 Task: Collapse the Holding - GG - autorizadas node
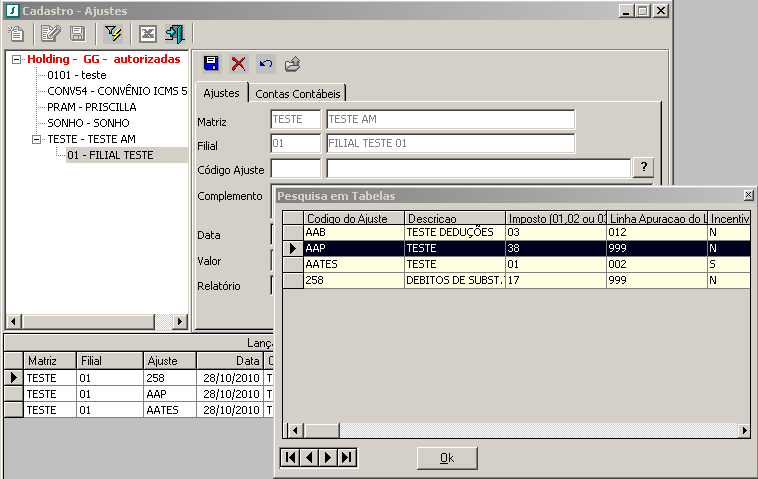tap(17, 59)
